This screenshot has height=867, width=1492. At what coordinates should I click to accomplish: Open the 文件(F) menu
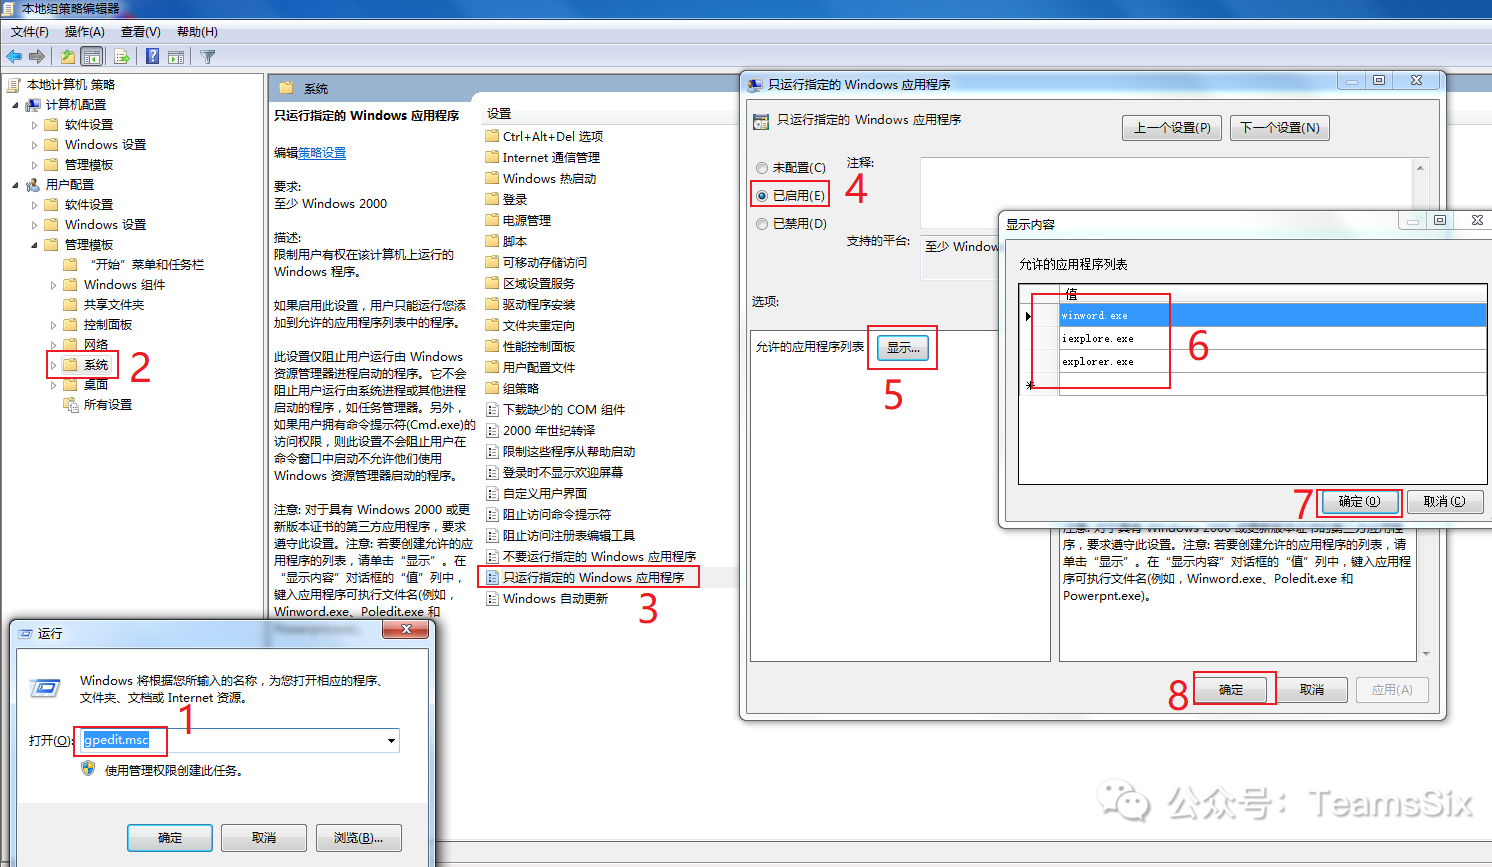coord(30,32)
